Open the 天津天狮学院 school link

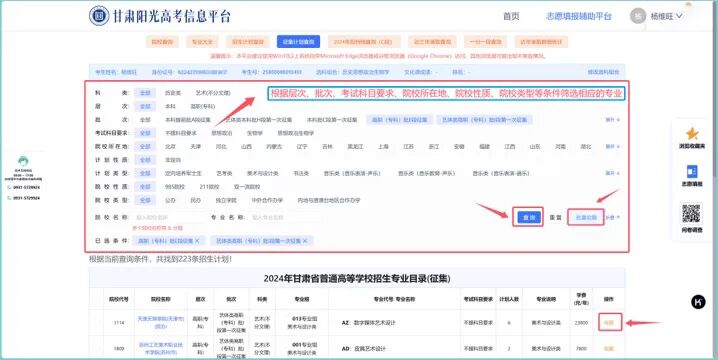tap(160, 322)
